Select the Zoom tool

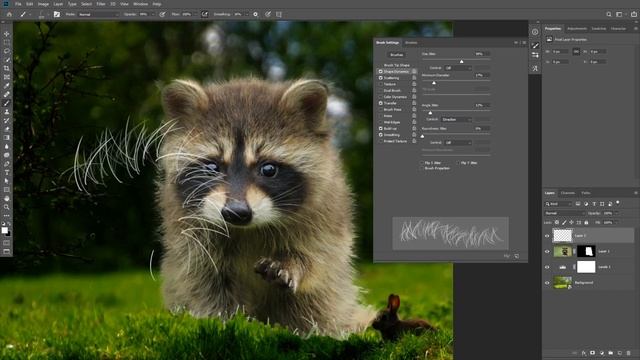(7, 207)
